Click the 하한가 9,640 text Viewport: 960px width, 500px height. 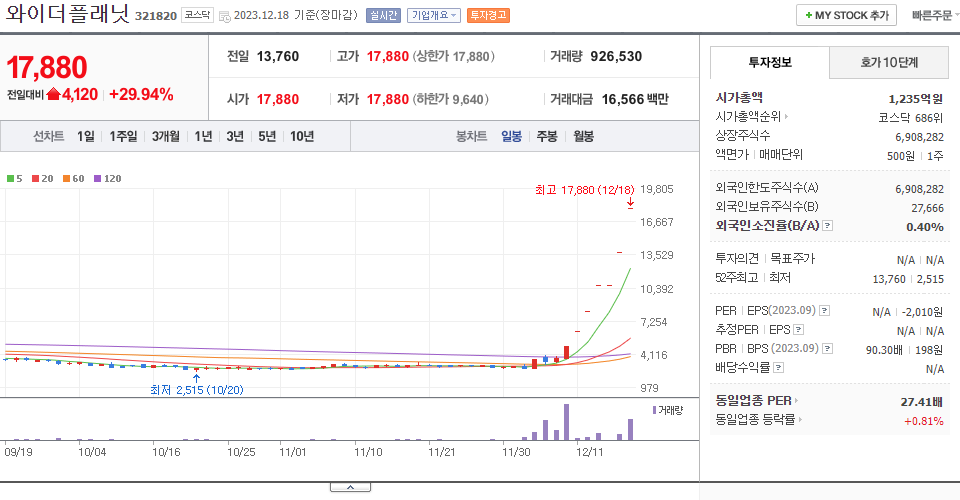(451, 99)
